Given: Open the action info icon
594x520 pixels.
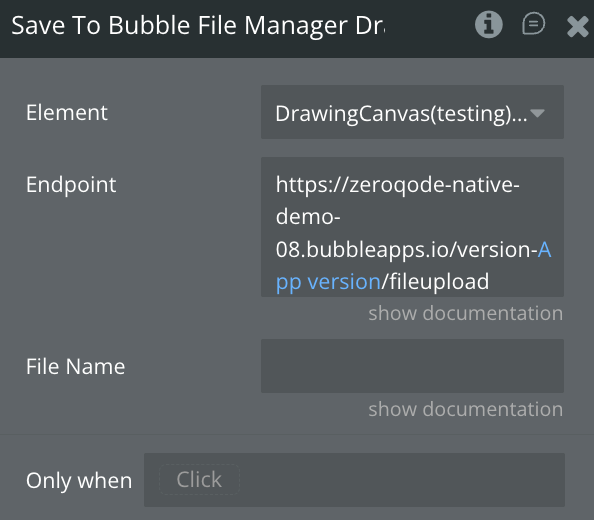Looking at the screenshot, I should pos(489,25).
